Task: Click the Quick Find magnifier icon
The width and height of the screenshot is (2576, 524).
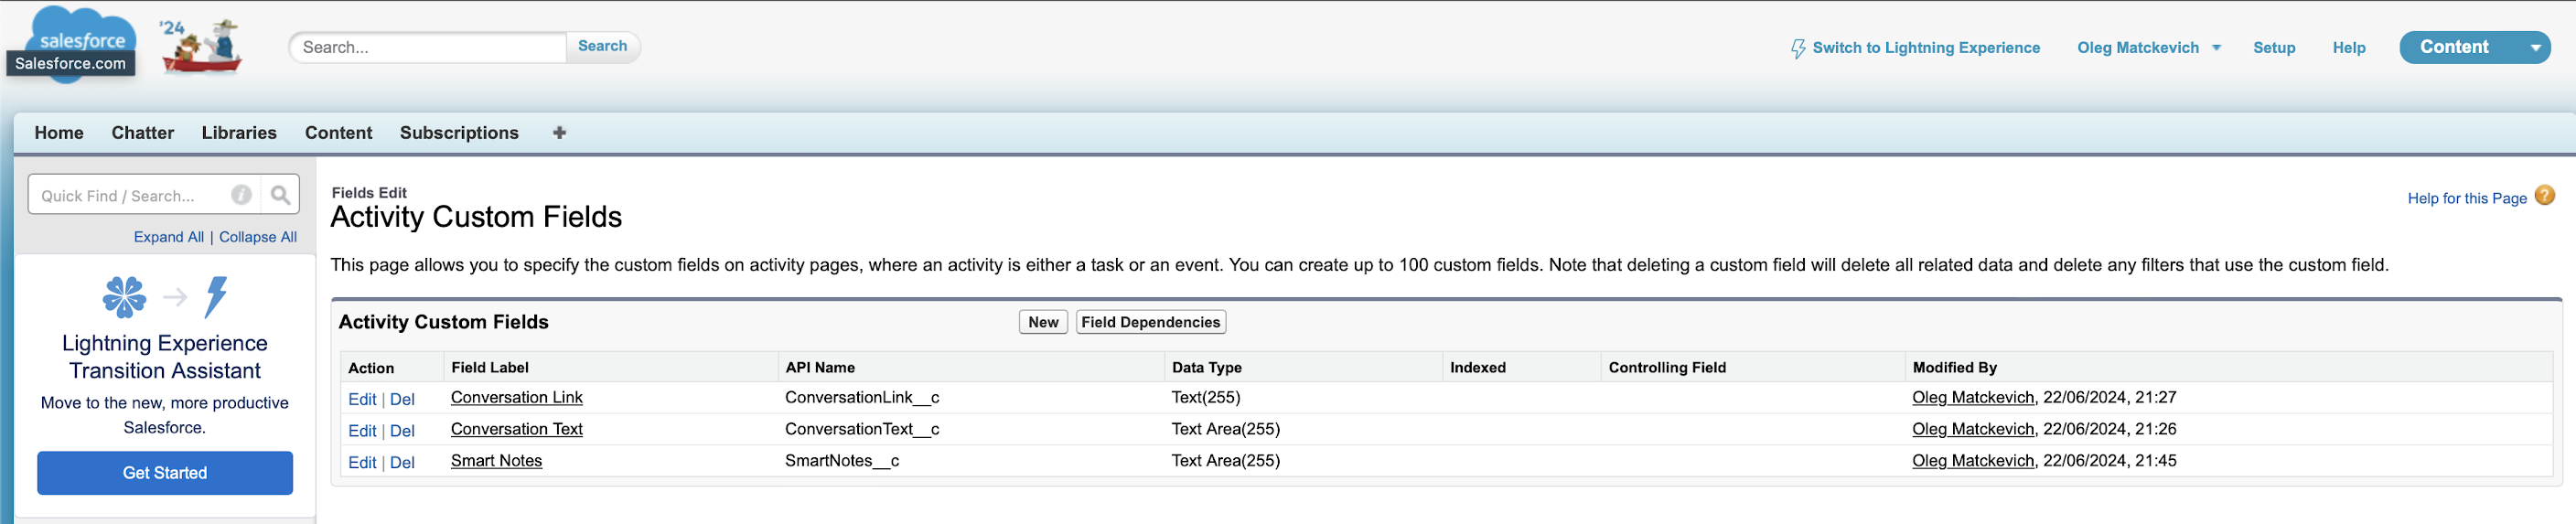Action: 280,196
